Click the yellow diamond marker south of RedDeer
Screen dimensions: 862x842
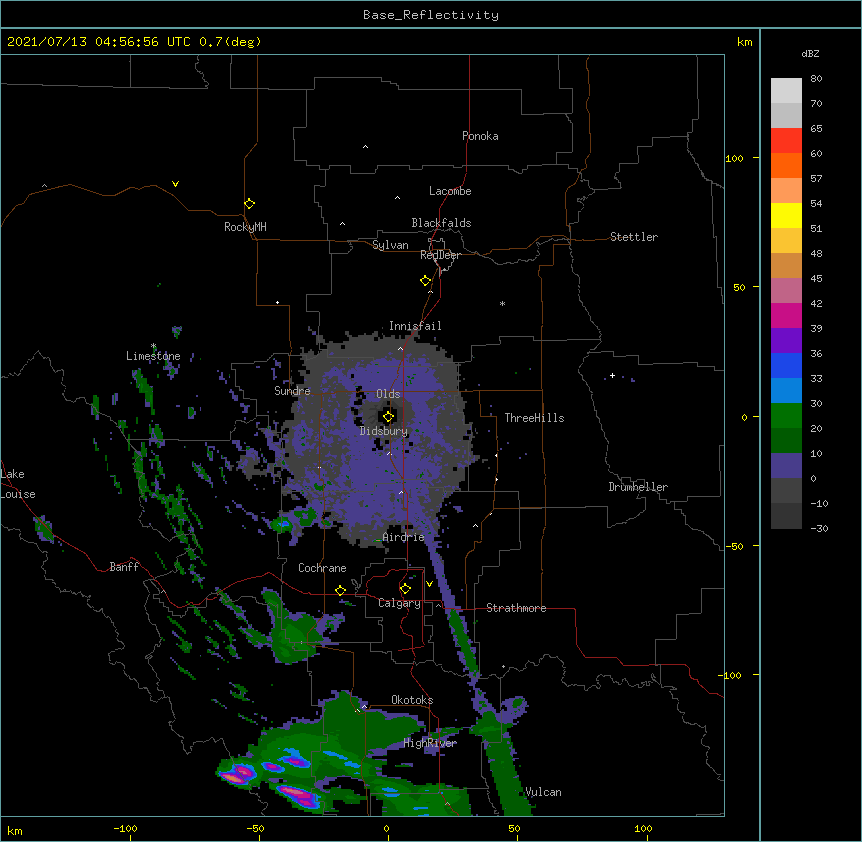[x=425, y=281]
